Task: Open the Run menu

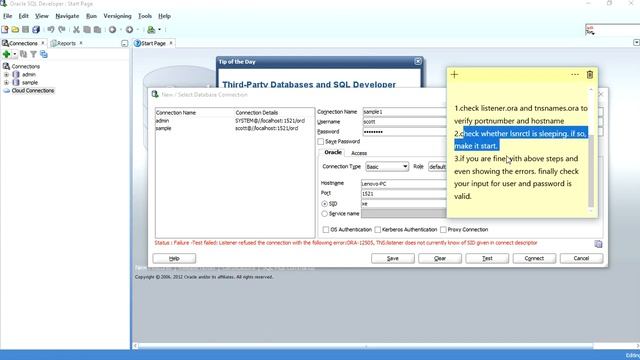Action: pyautogui.click(x=91, y=16)
